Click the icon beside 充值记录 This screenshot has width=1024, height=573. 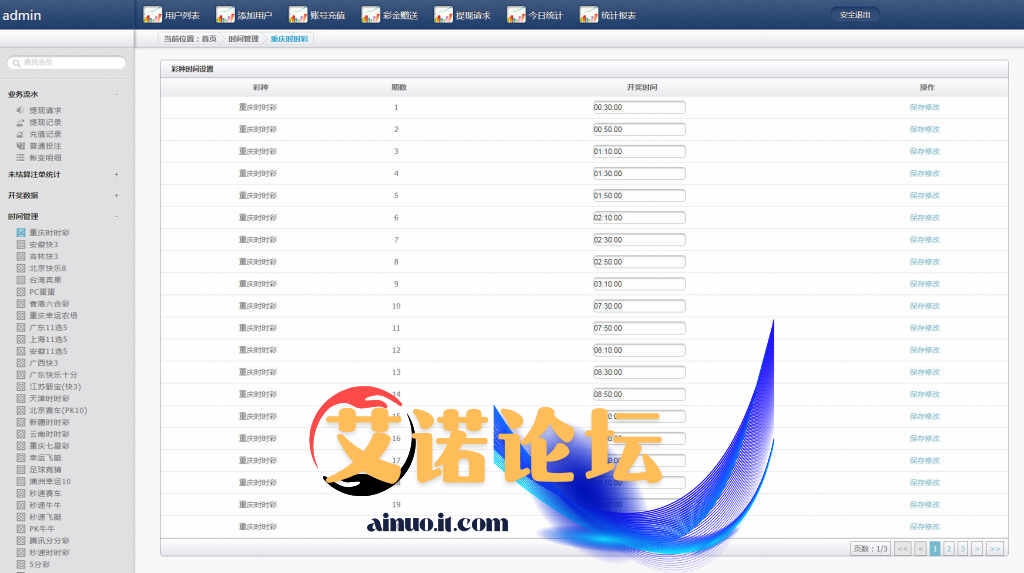point(20,134)
